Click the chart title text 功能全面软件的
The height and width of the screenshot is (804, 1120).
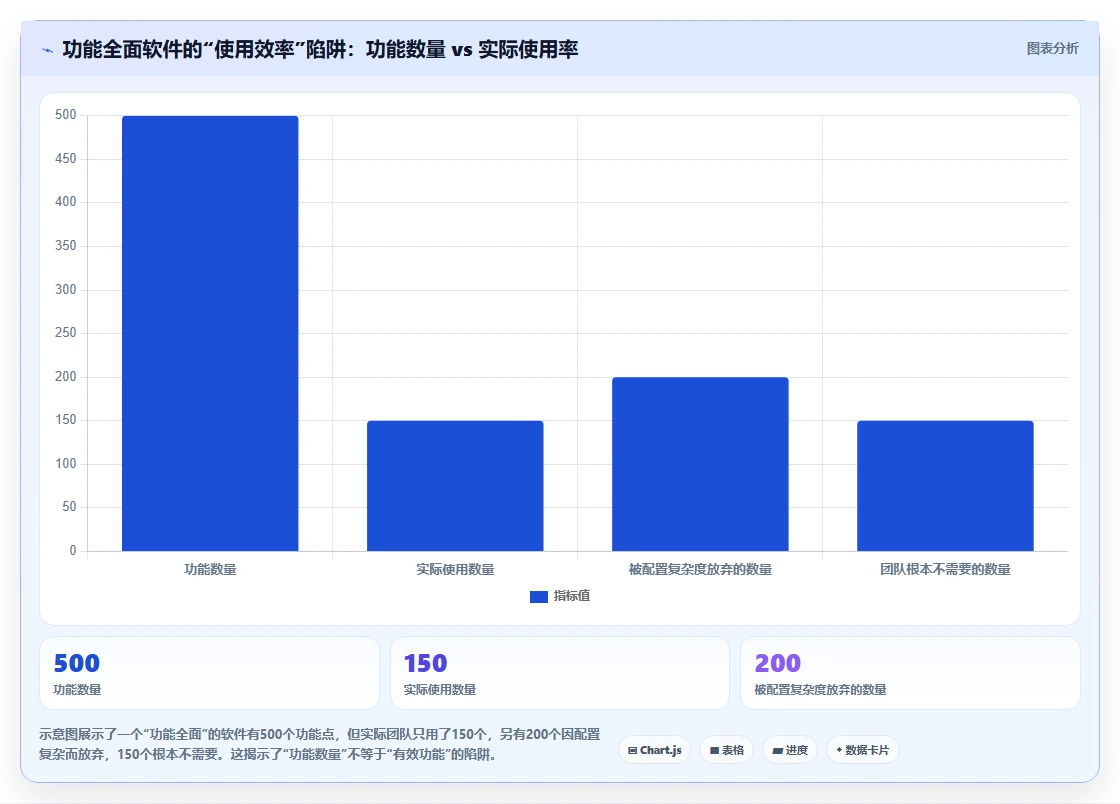(133, 49)
